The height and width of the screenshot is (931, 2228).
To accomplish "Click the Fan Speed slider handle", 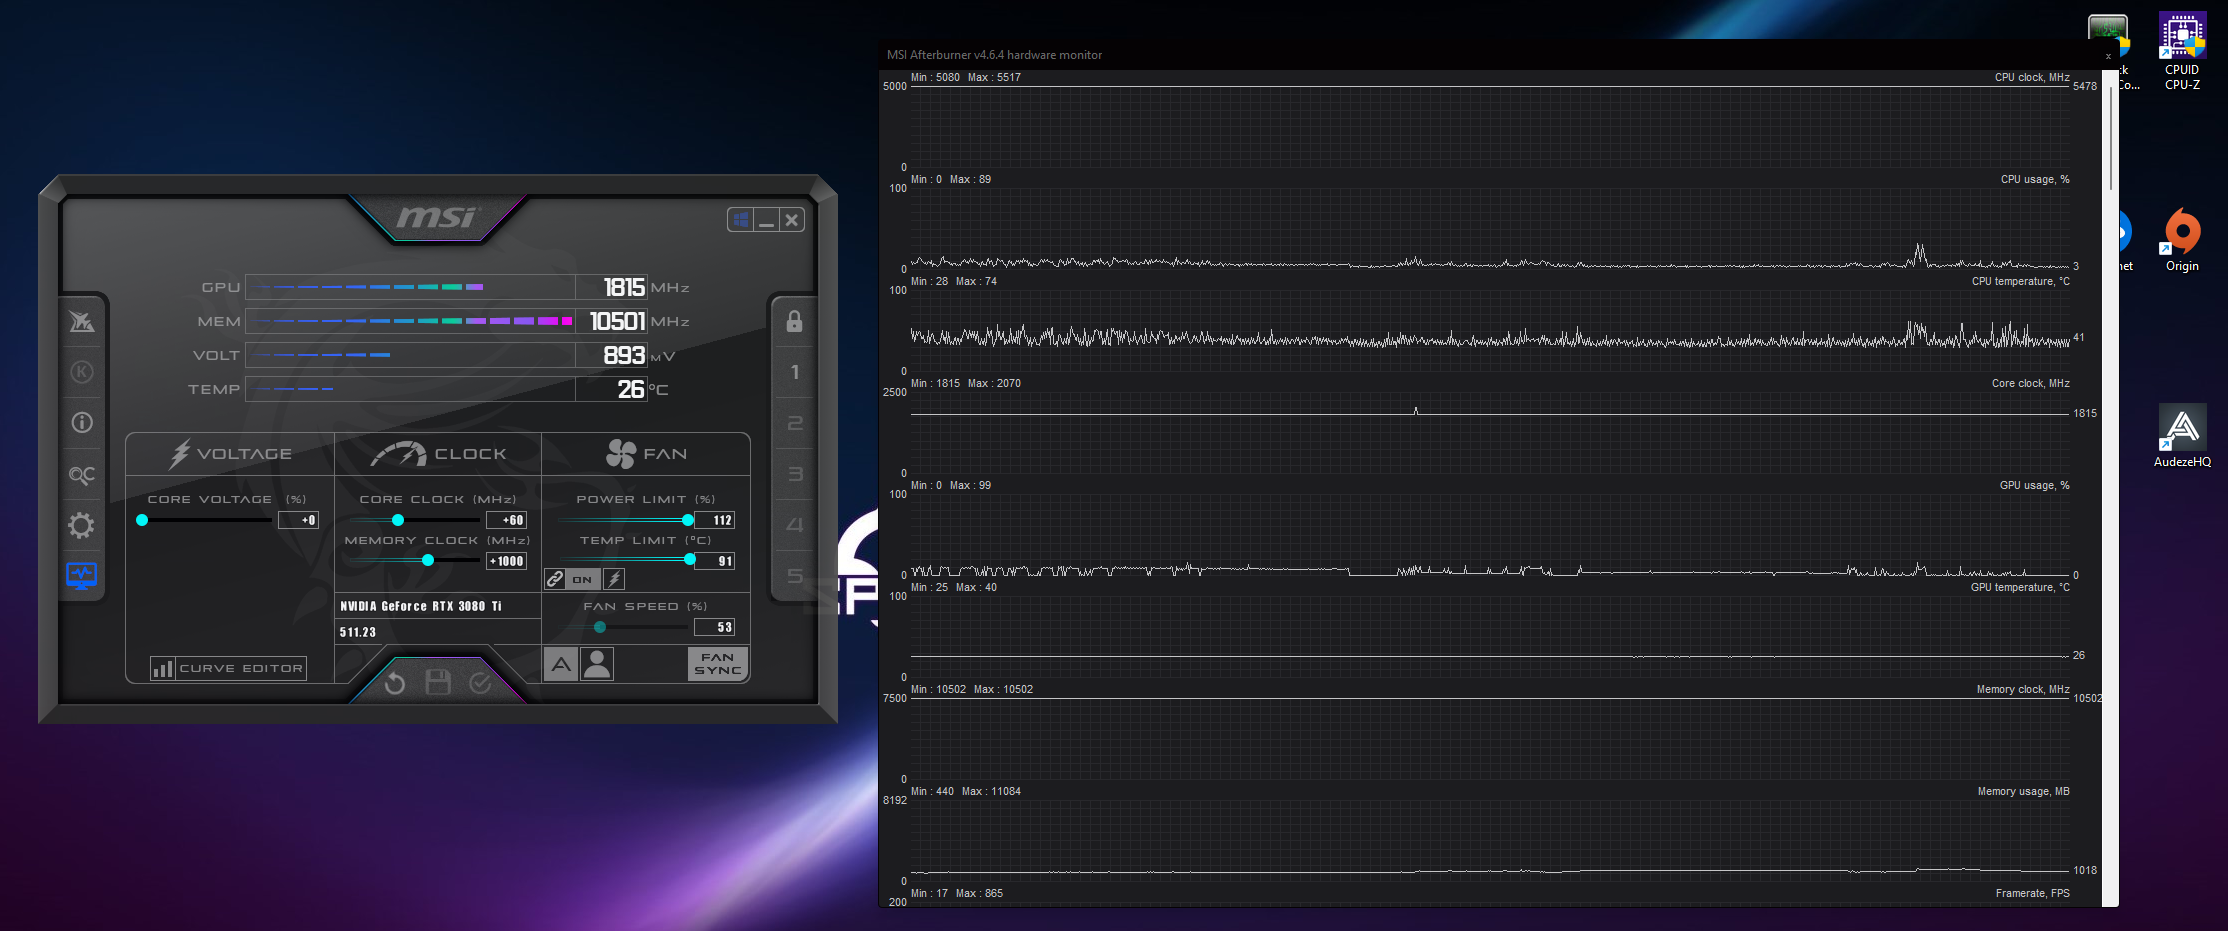I will [600, 627].
